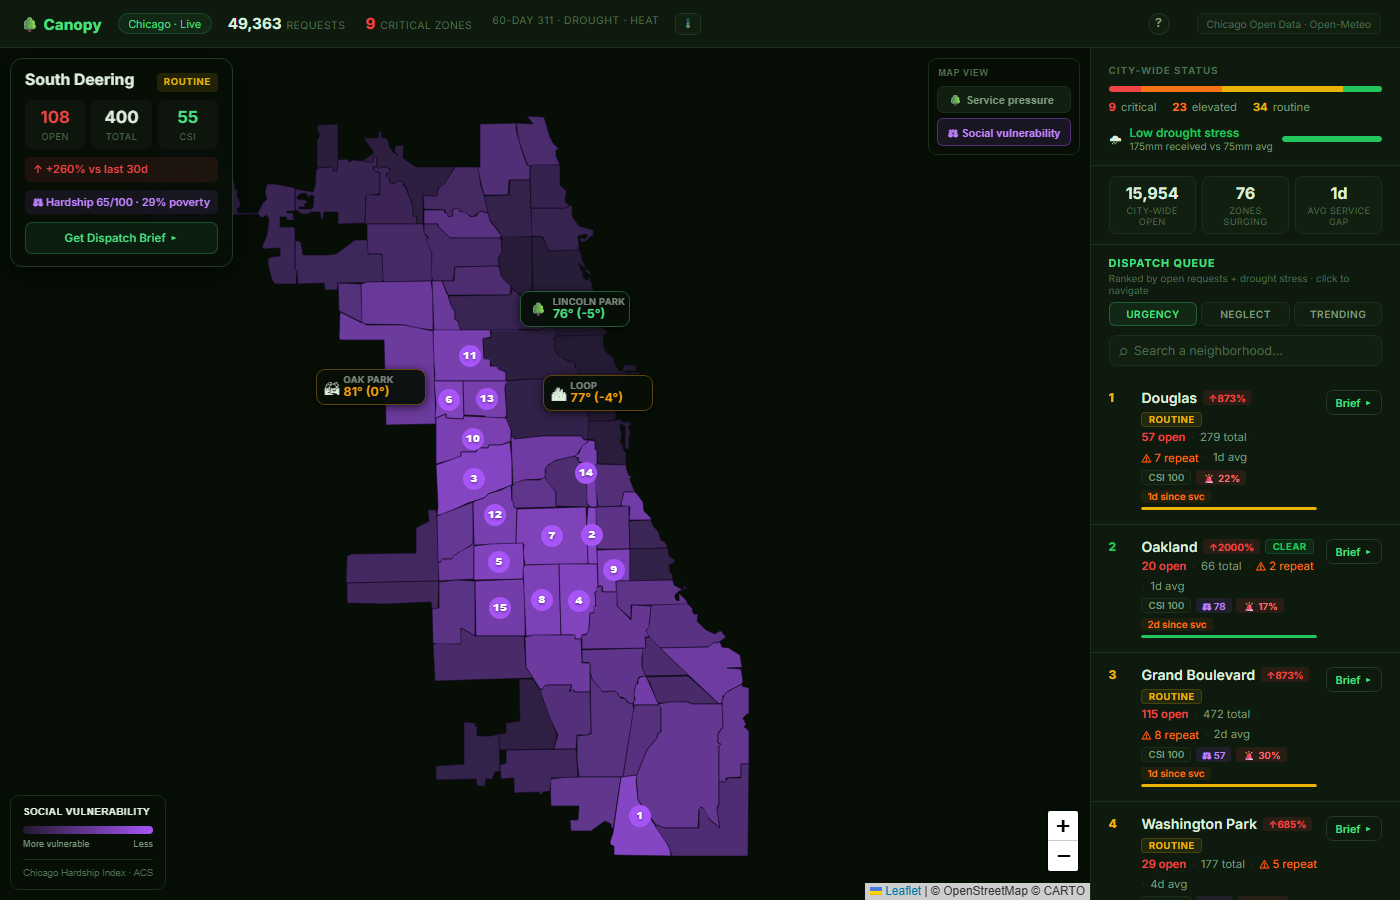Click map marker number 14
The height and width of the screenshot is (900, 1400).
tap(586, 472)
